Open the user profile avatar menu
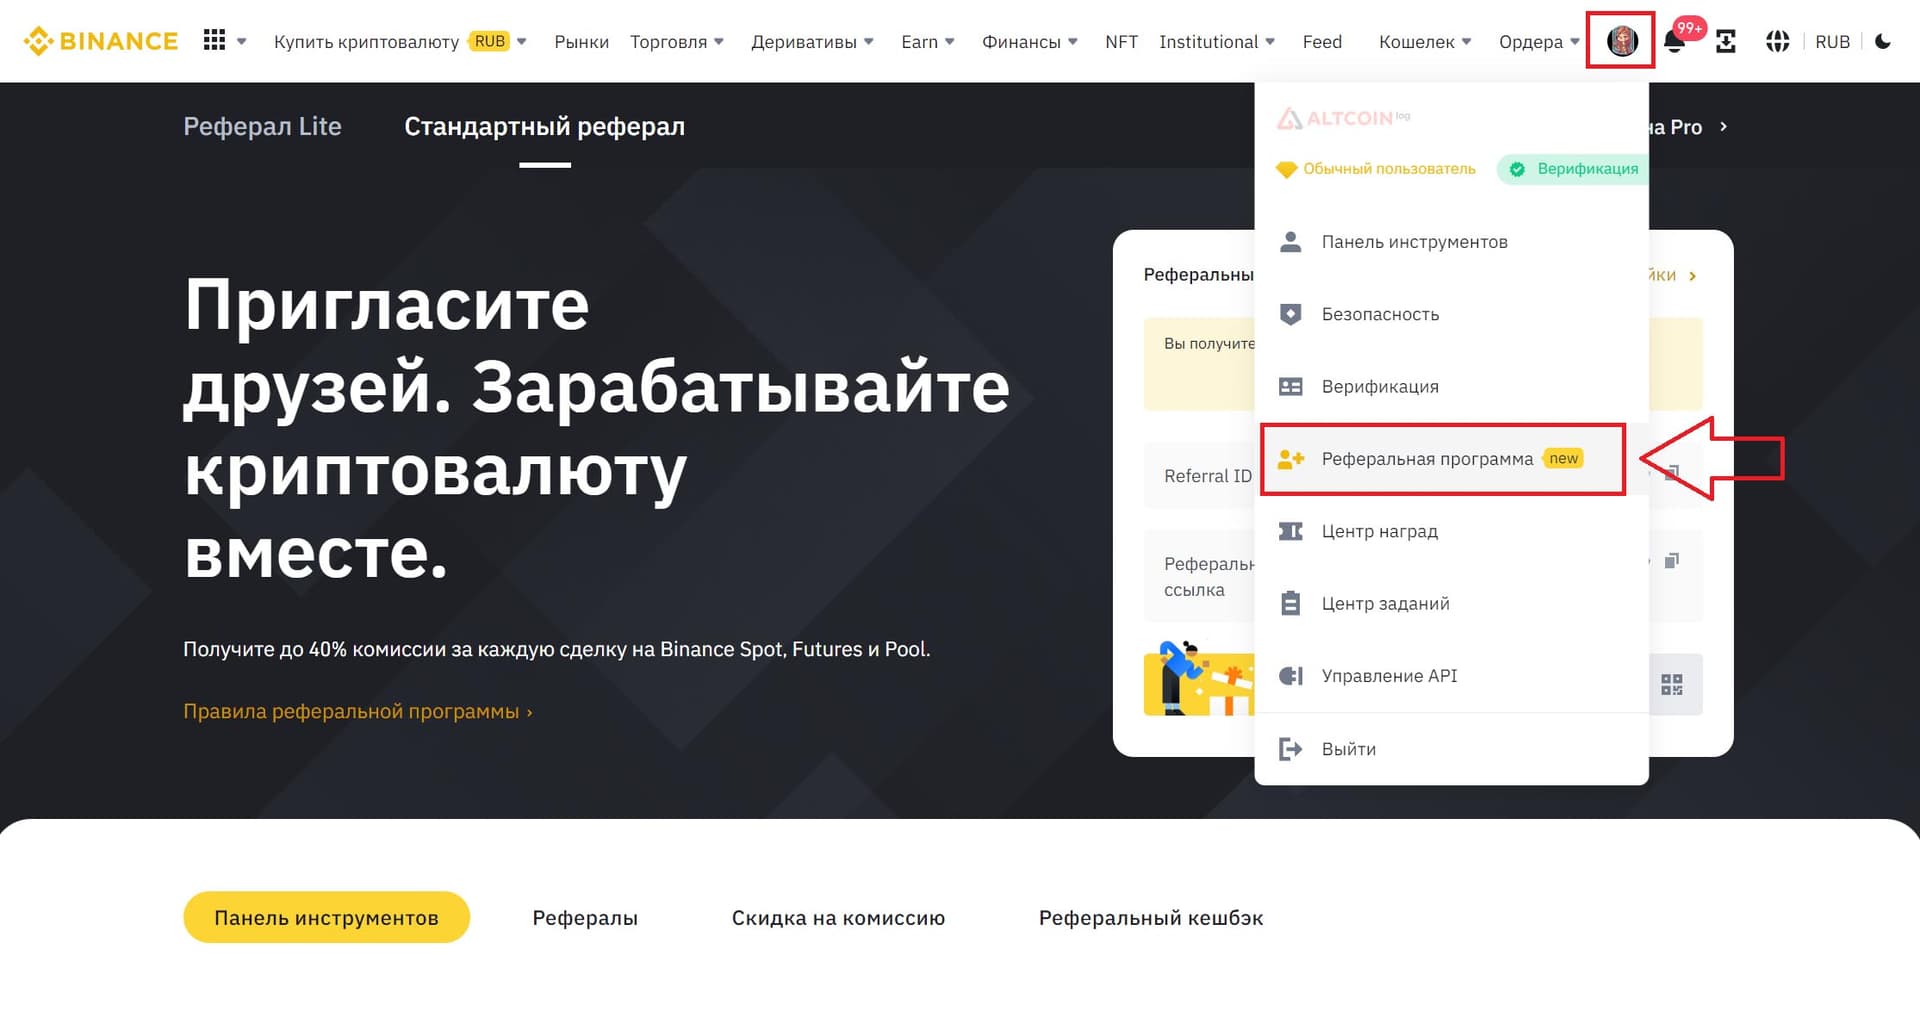This screenshot has width=1920, height=1010. point(1621,41)
